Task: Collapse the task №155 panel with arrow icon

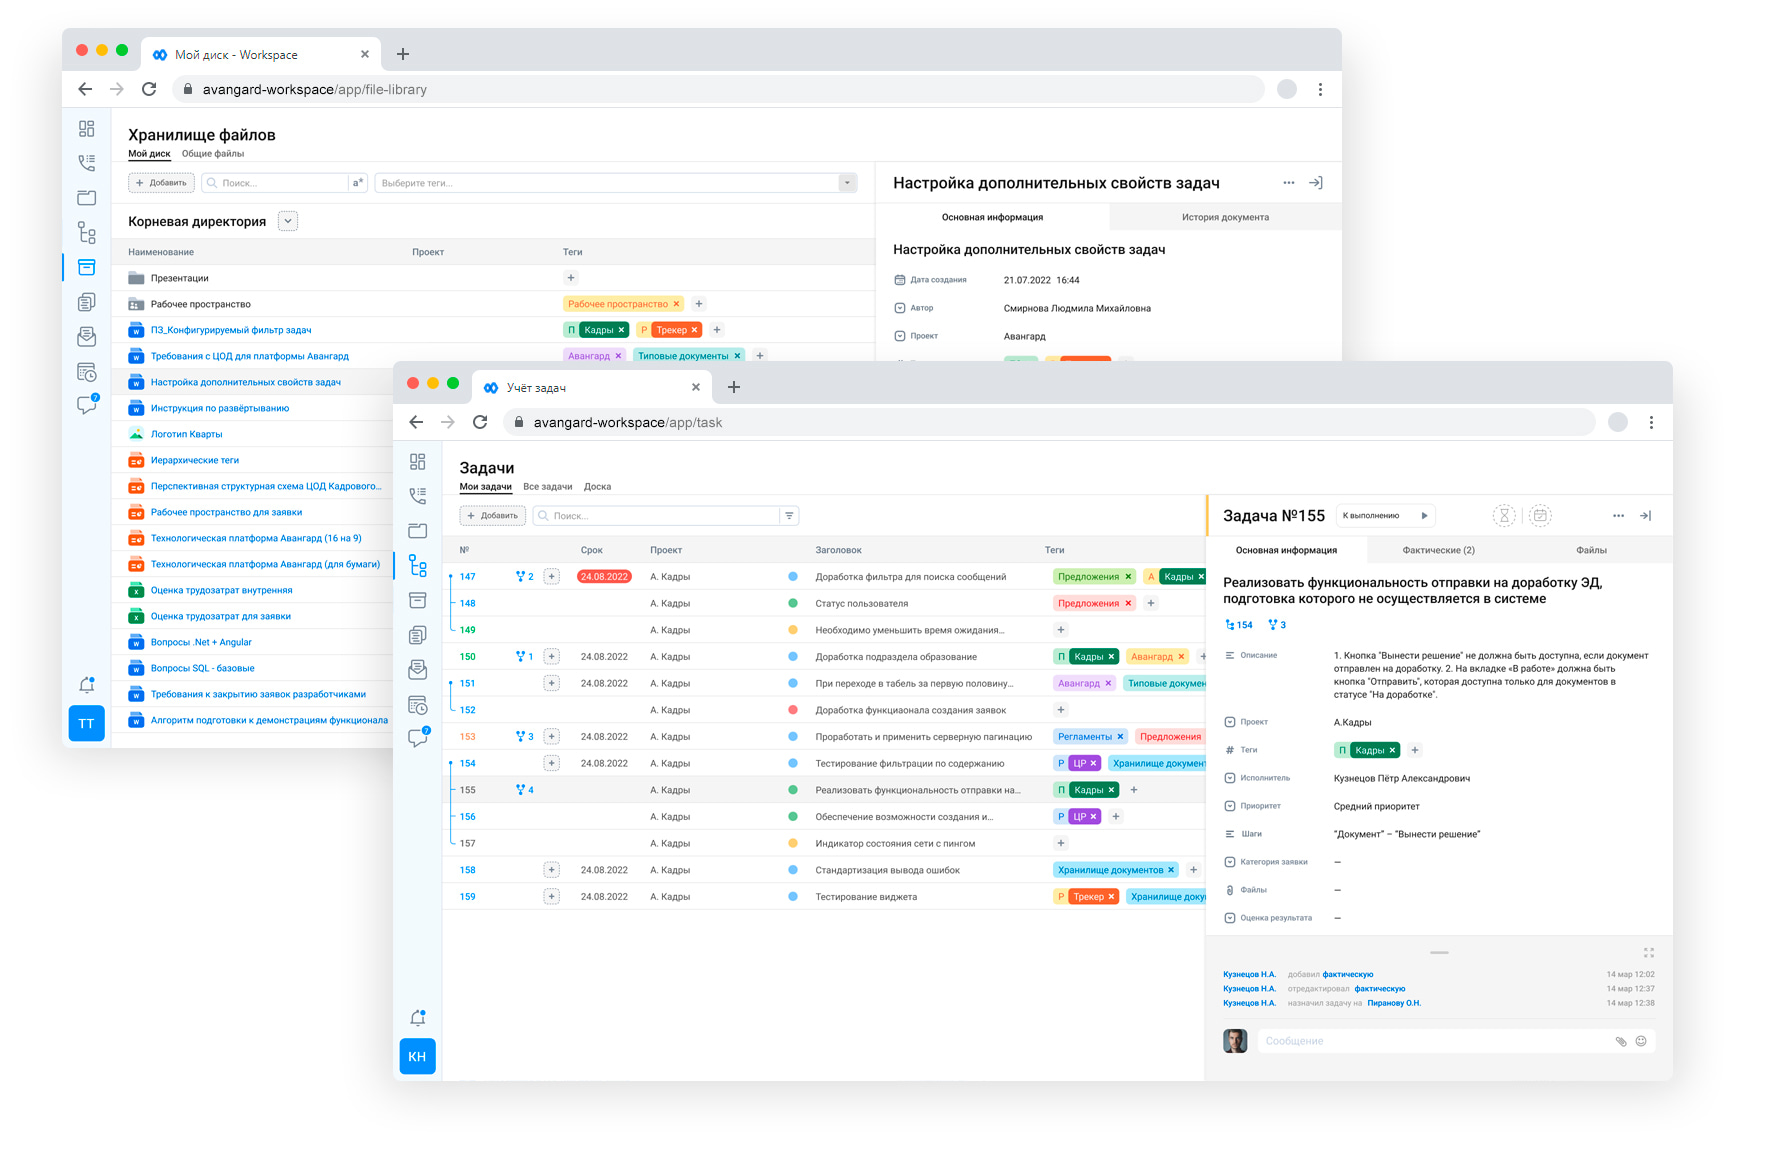Action: [x=1645, y=516]
